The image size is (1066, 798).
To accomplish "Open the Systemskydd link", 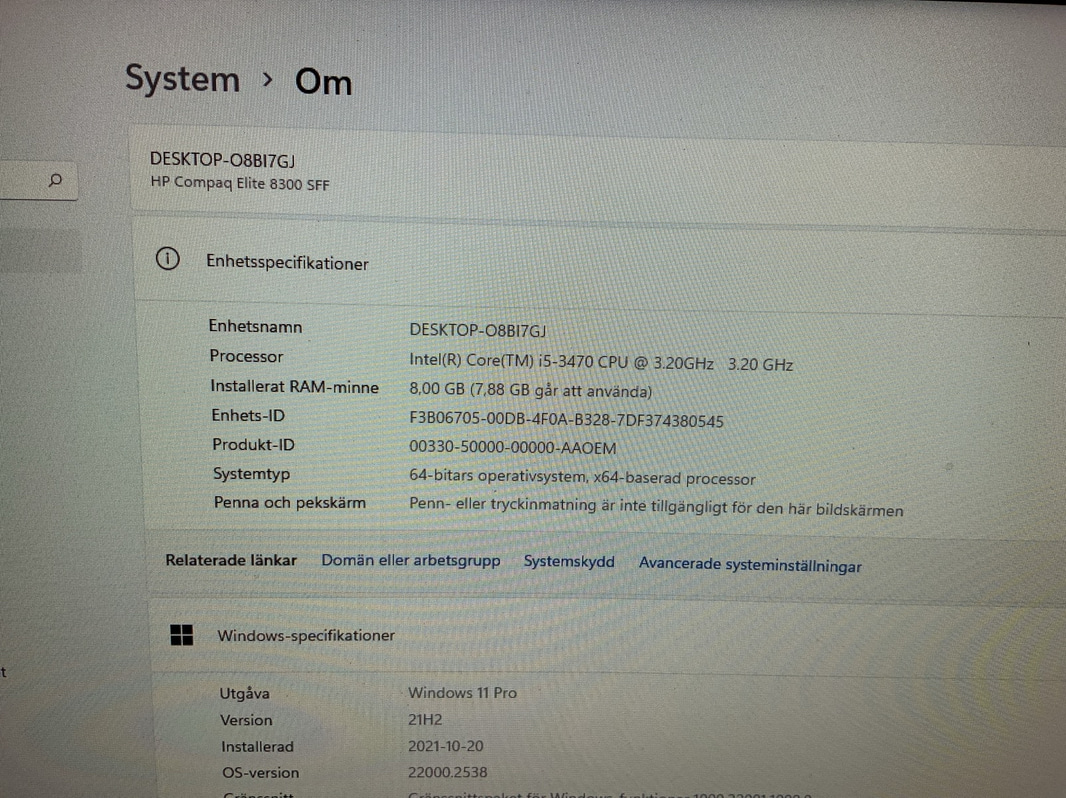I will pos(569,562).
